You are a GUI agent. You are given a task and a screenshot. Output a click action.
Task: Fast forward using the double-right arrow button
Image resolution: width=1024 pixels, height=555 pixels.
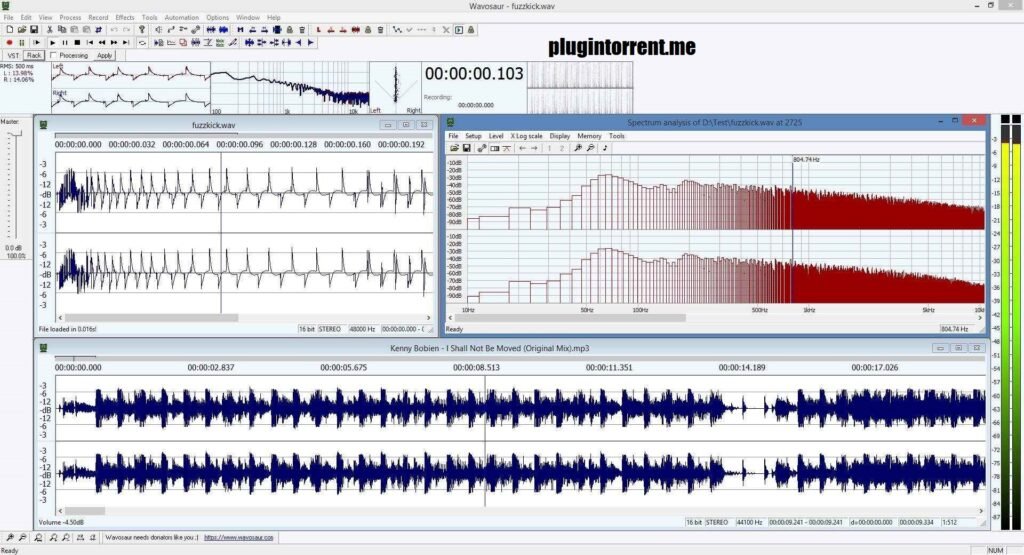pyautogui.click(x=114, y=42)
